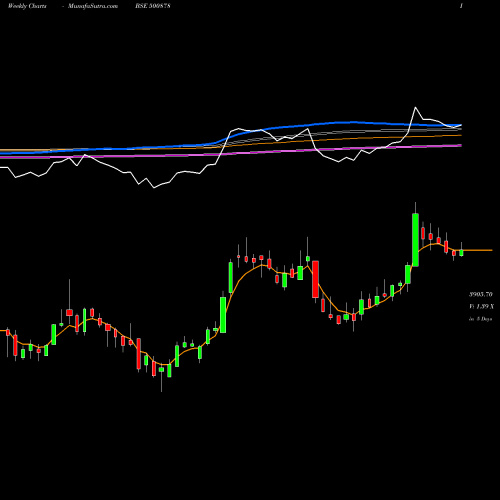500x500 pixels.
Task: Click the white line's highest peak
Action: tap(415, 107)
